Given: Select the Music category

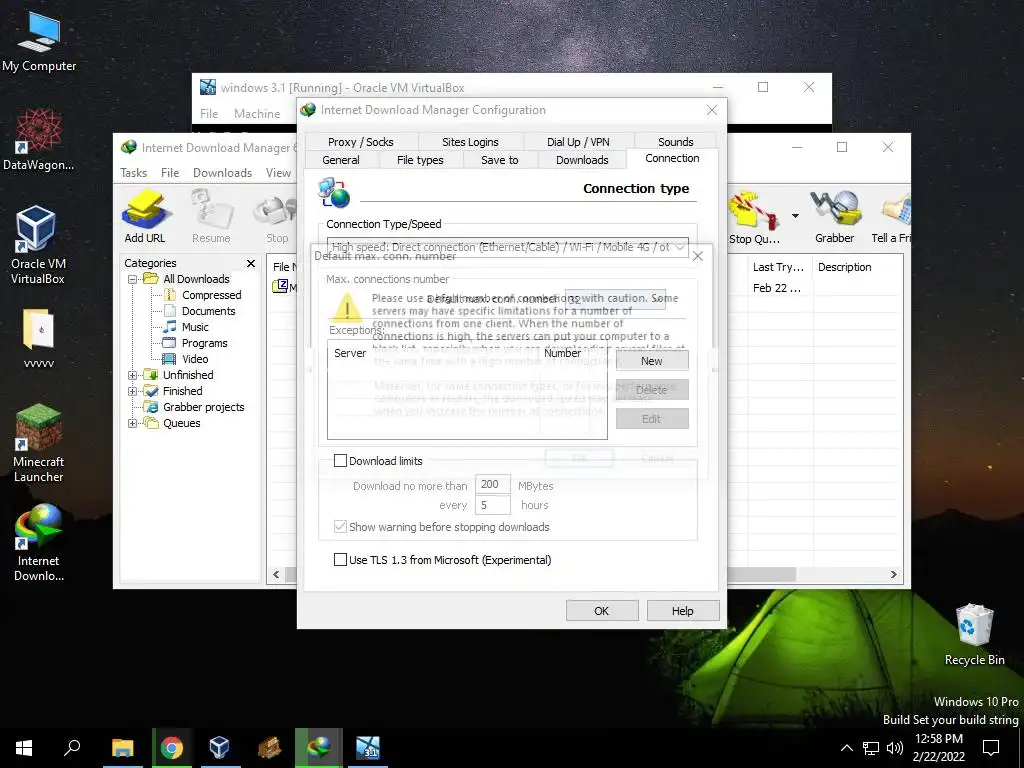Looking at the screenshot, I should coord(186,327).
